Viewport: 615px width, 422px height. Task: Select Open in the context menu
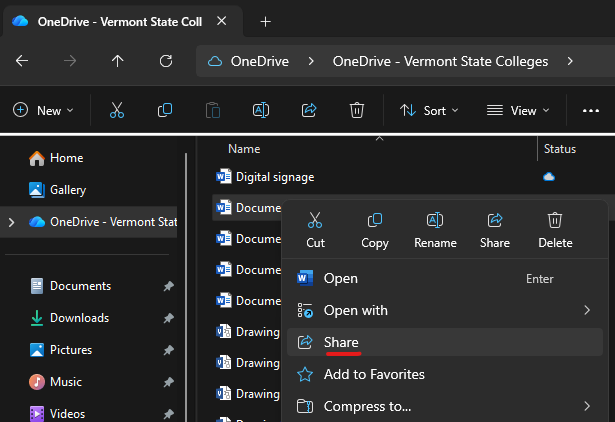coord(445,278)
